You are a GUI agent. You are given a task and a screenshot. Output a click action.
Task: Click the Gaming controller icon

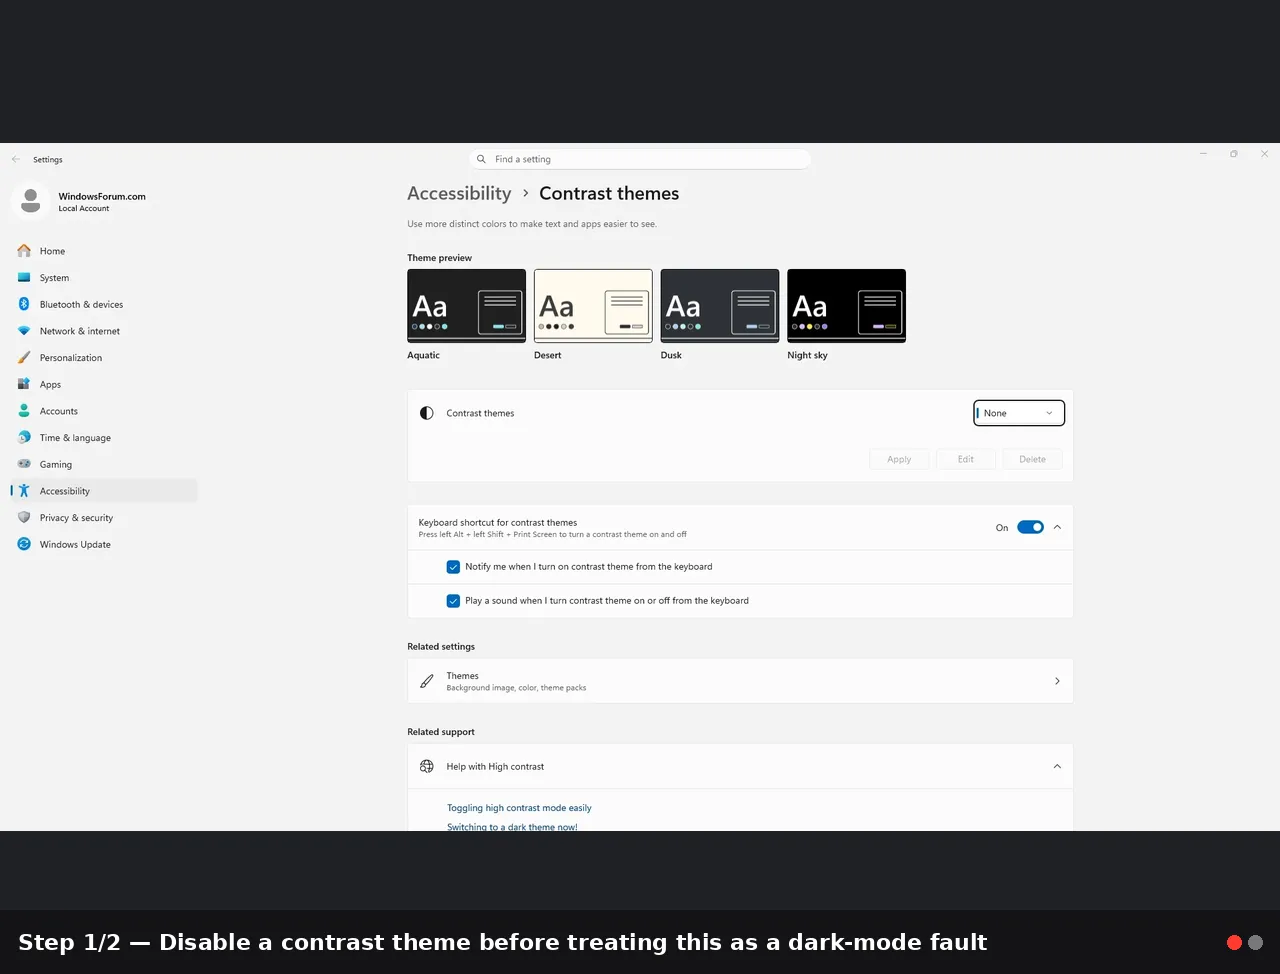24,464
